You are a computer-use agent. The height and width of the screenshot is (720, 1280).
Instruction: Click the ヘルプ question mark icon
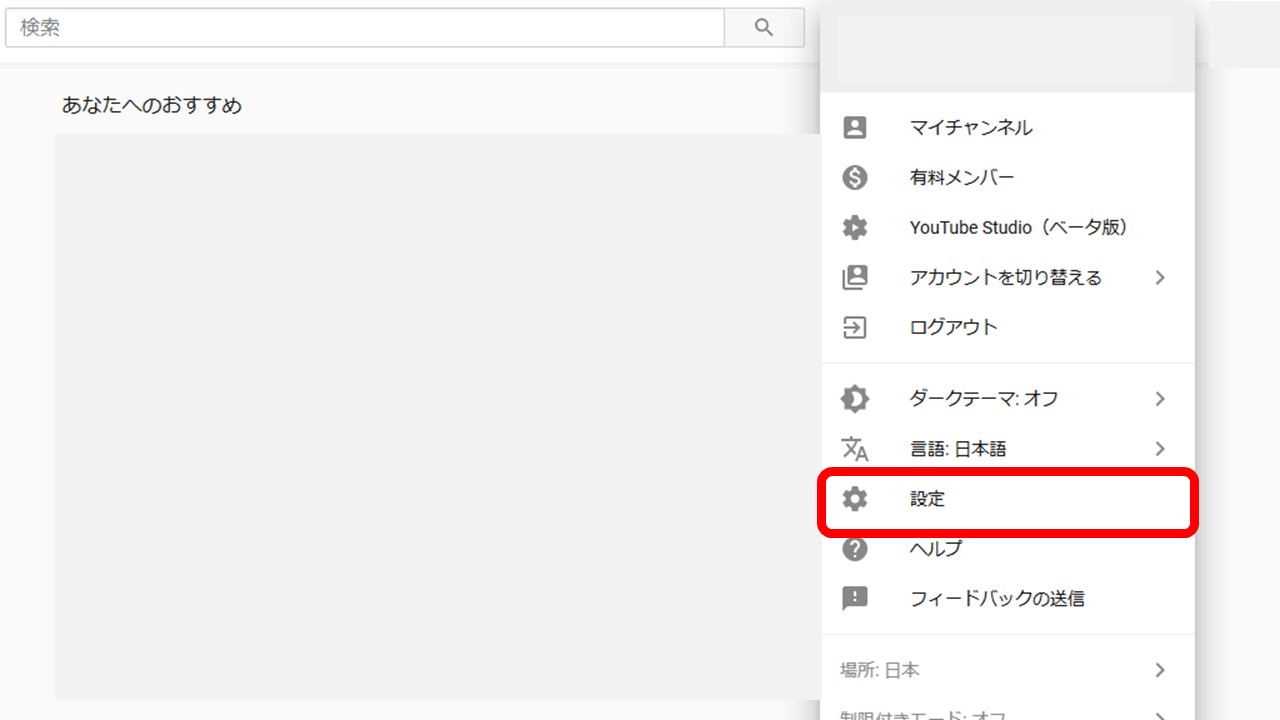click(855, 549)
